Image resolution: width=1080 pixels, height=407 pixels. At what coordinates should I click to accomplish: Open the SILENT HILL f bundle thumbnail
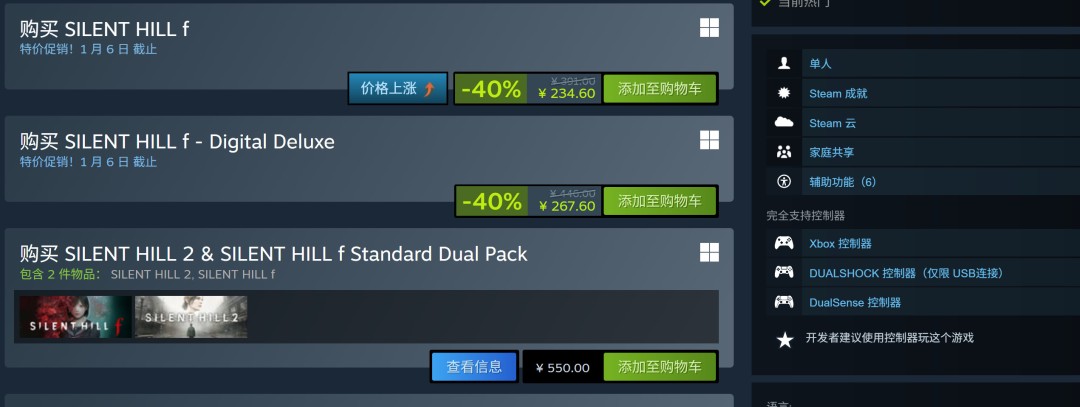pos(75,317)
